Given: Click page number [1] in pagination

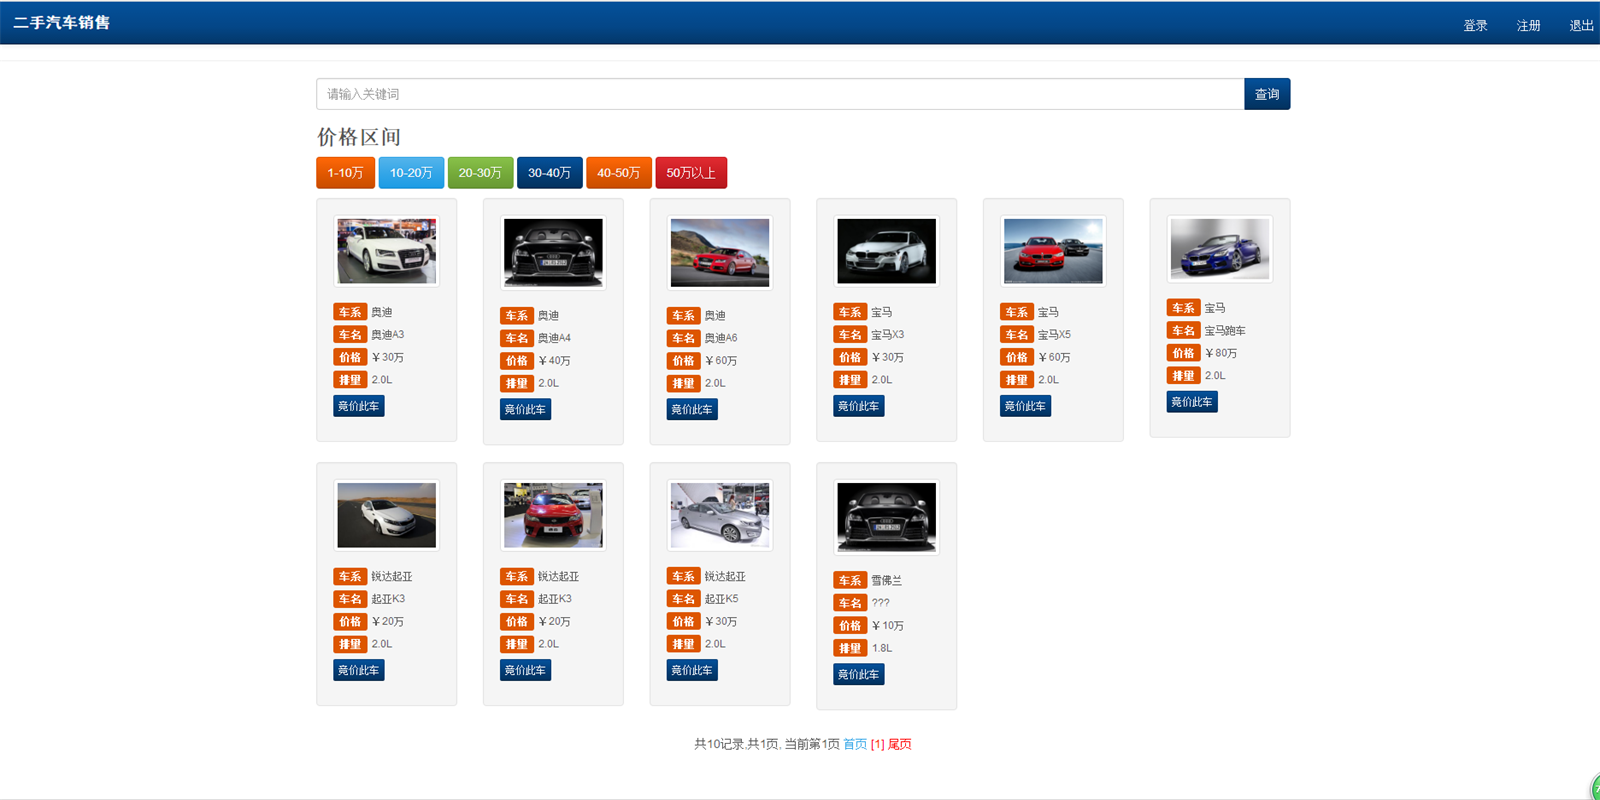Looking at the screenshot, I should click(877, 744).
